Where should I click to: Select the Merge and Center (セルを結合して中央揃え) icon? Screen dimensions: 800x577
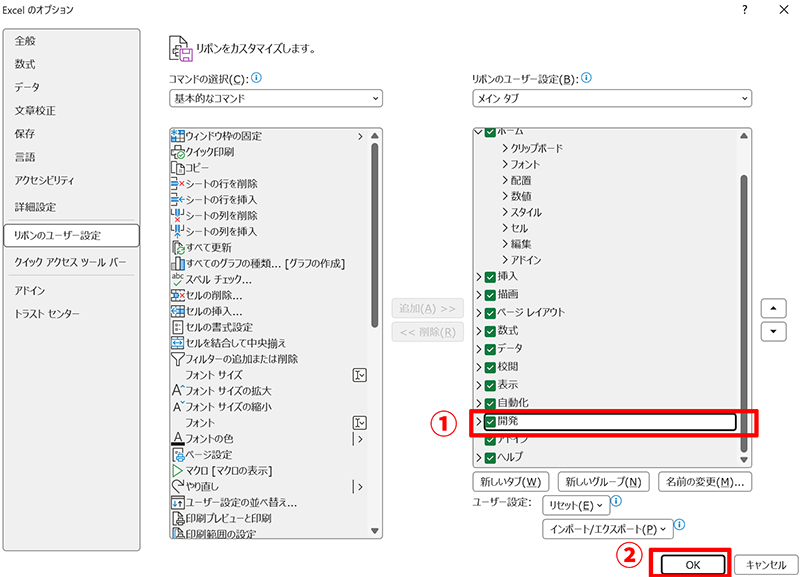[178, 342]
